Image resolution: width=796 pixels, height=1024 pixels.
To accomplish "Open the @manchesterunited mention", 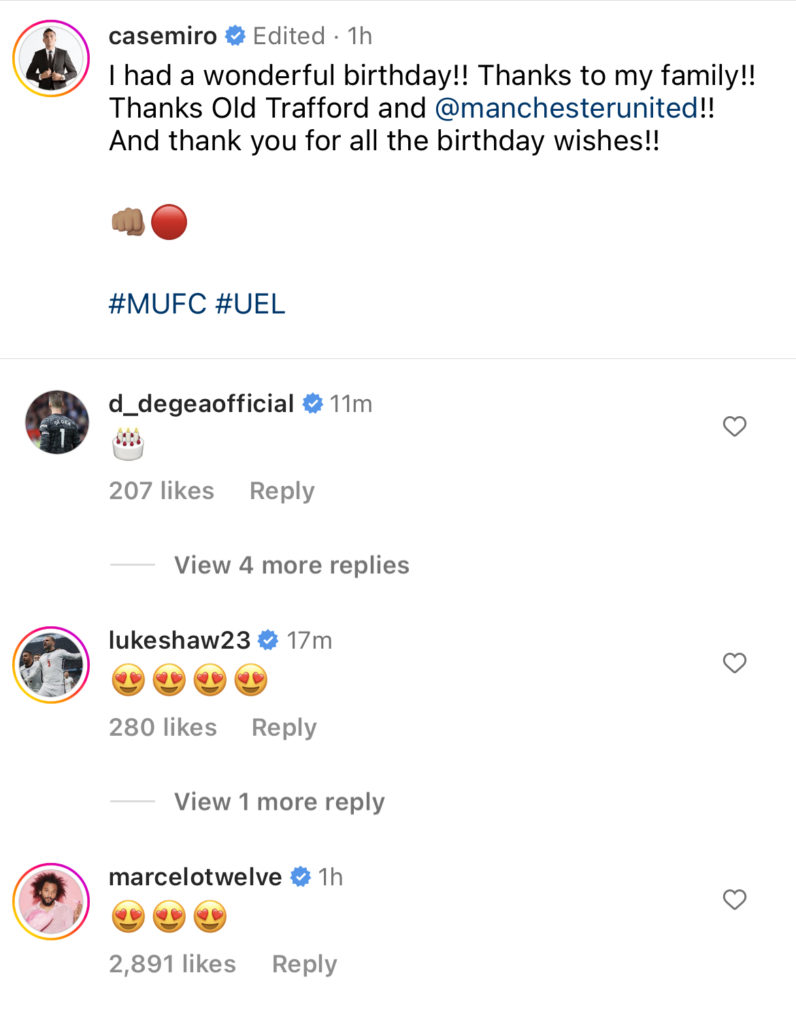I will 566,108.
